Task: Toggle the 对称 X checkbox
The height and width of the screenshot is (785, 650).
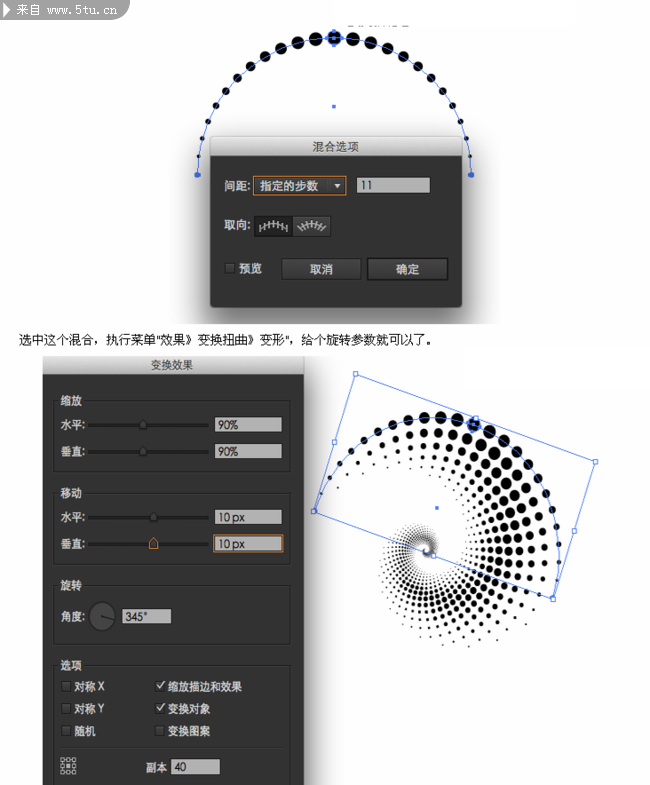Action: (66, 686)
